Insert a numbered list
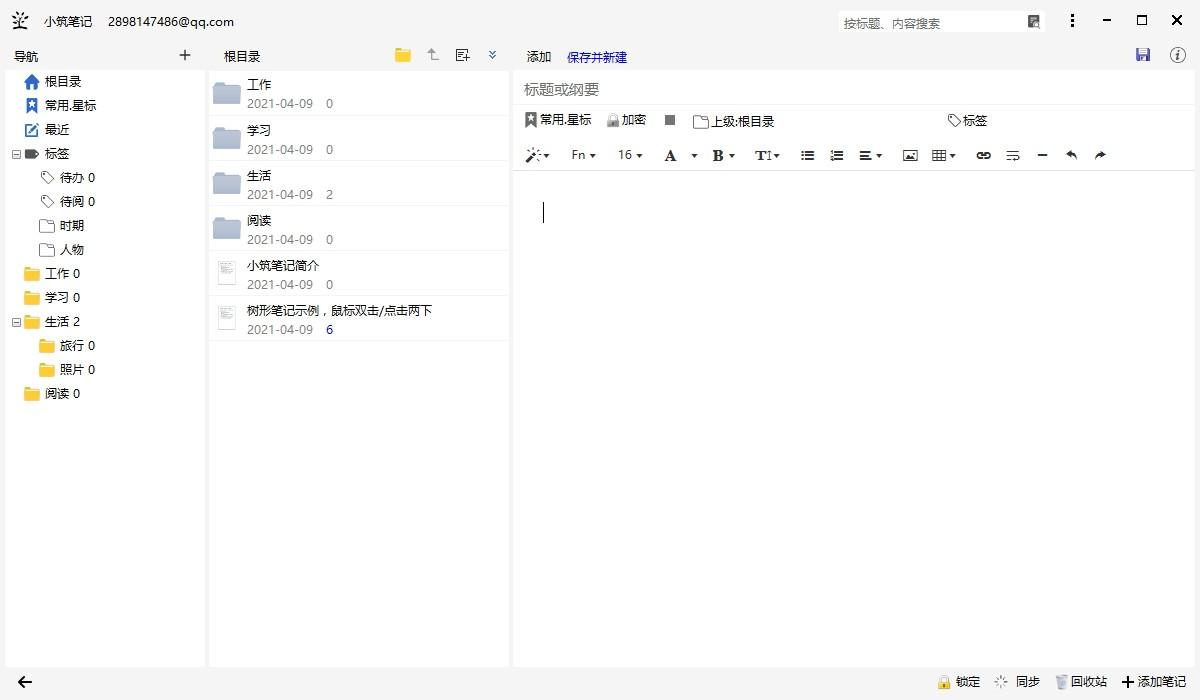Screen dimensions: 1200x700 [837, 155]
